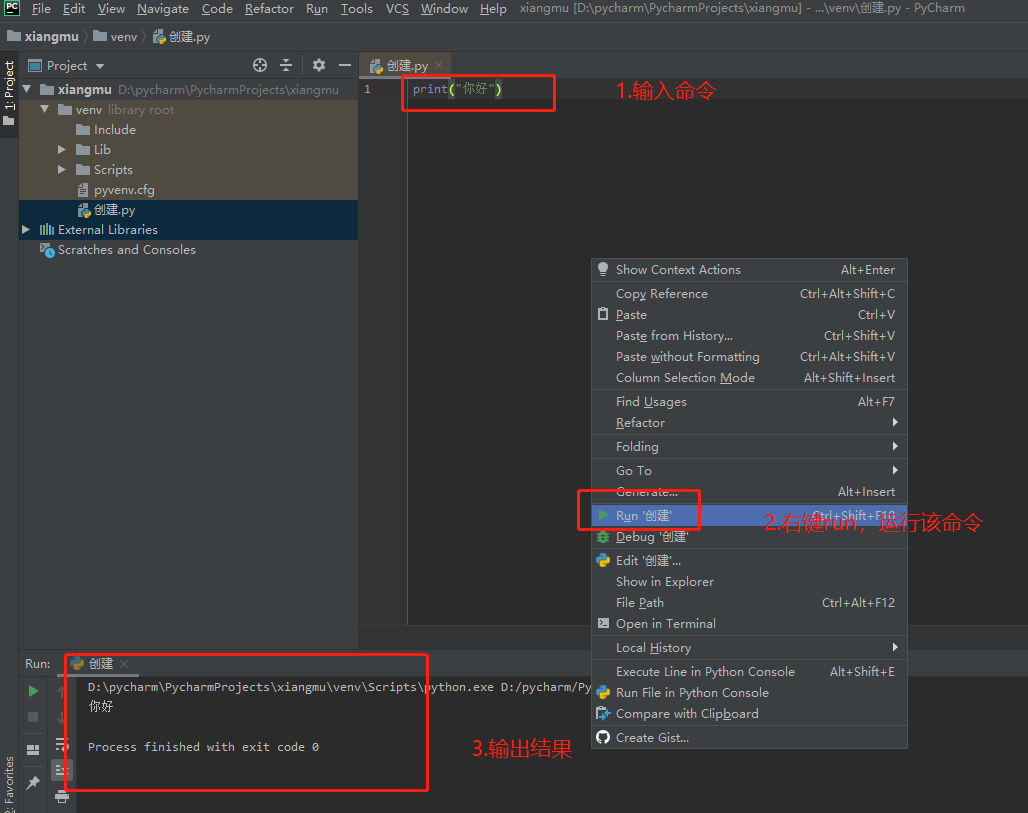
Task: Hide the Project panel with minus icon
Action: (345, 65)
